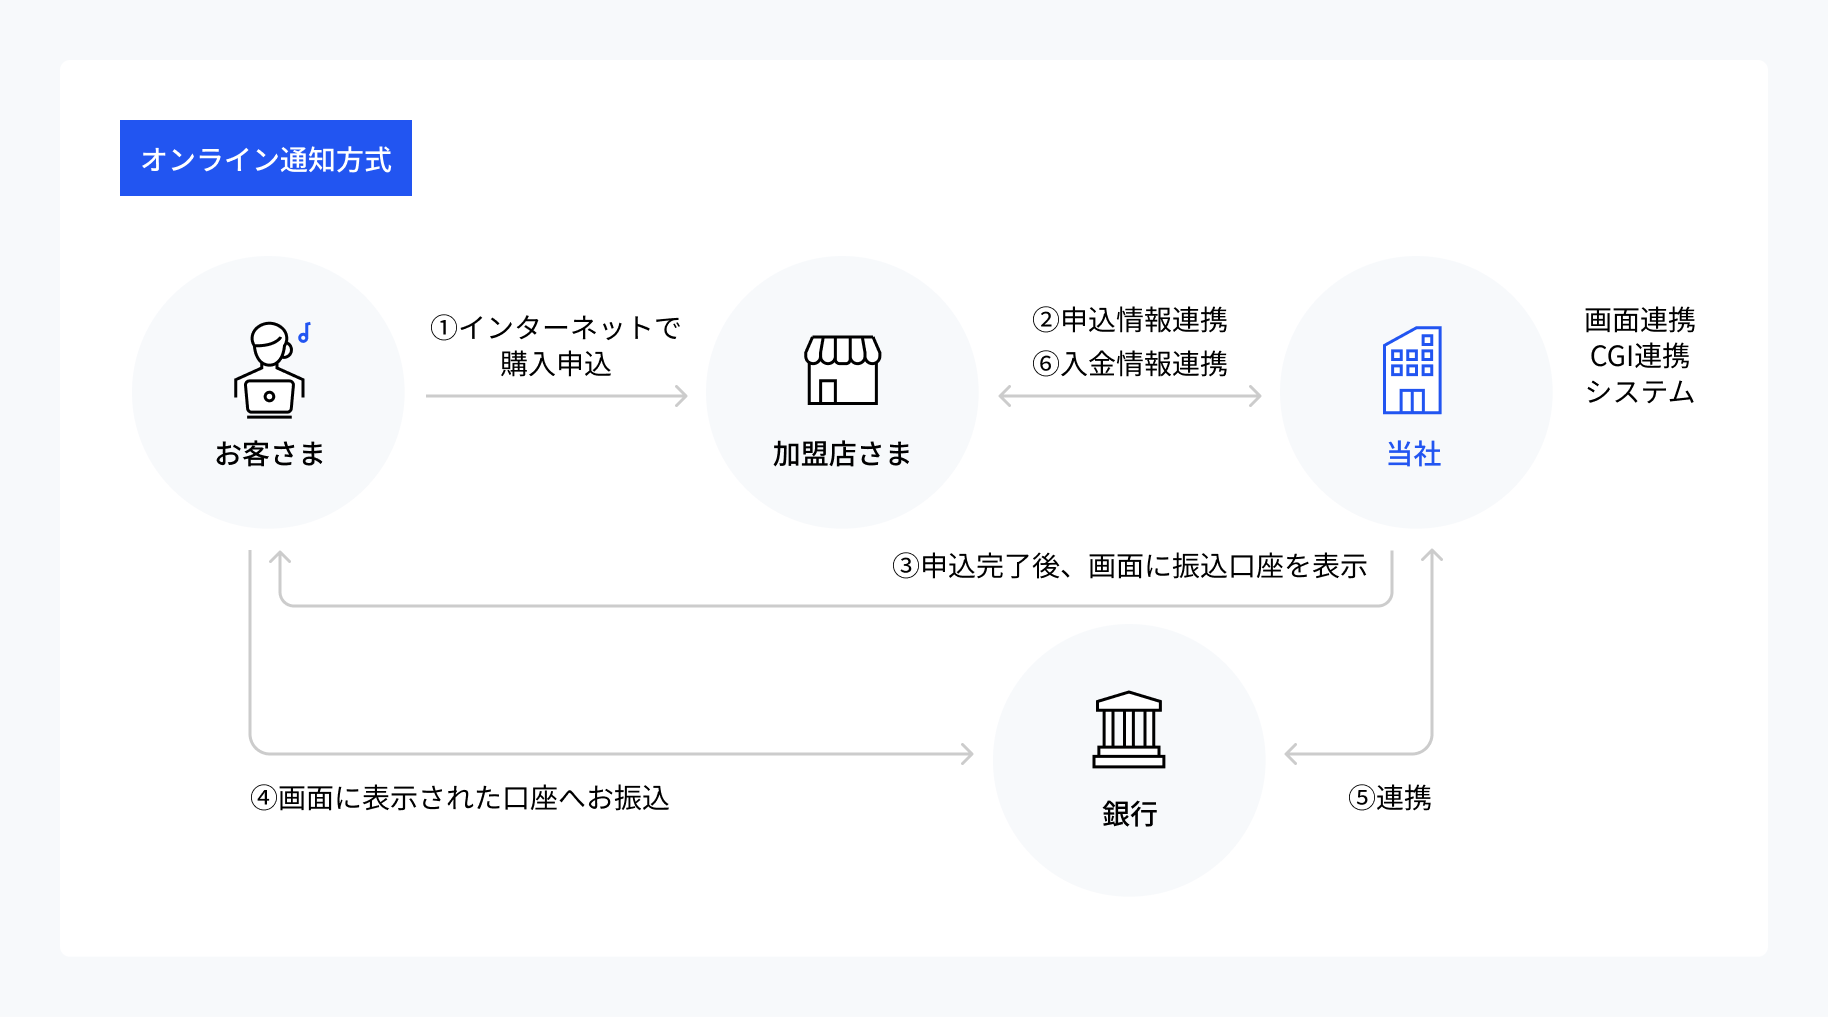Select the 銀行 label
The image size is (1828, 1017).
pyautogui.click(x=1129, y=814)
